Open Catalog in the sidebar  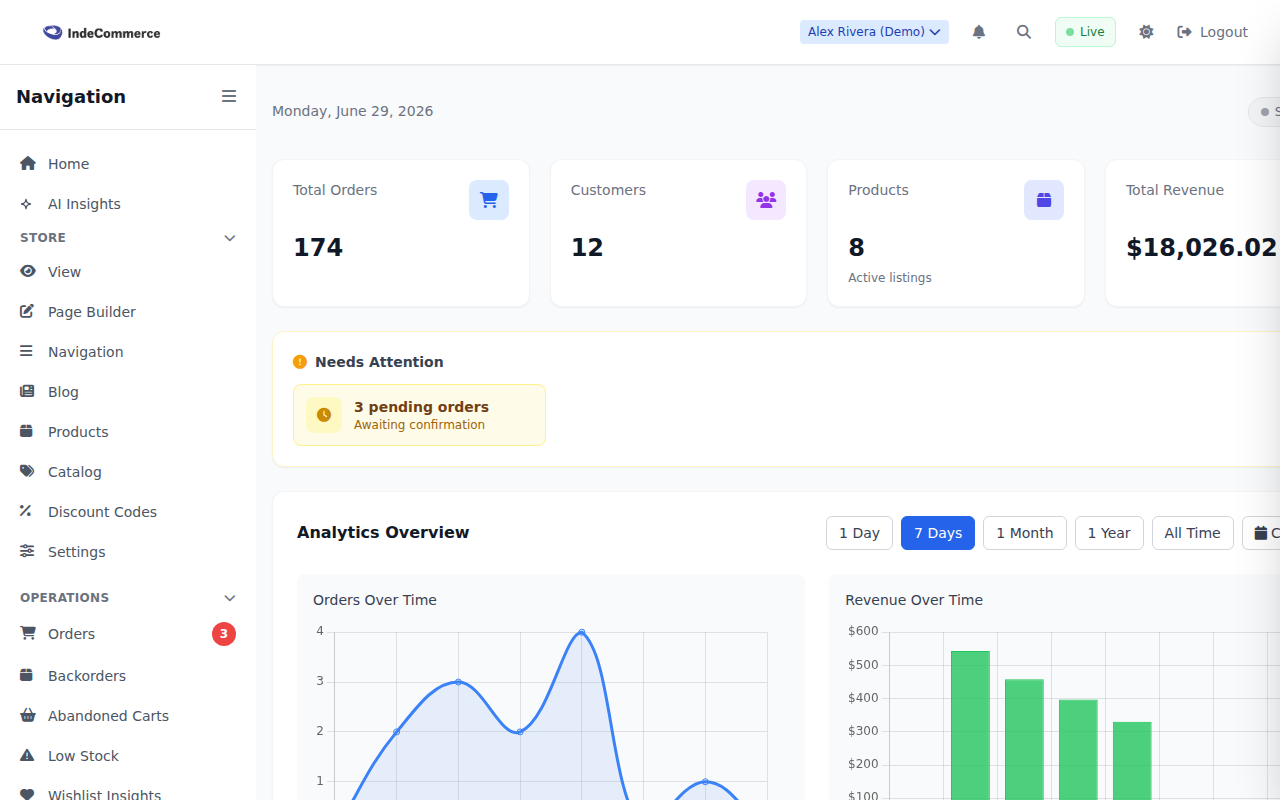point(128,472)
